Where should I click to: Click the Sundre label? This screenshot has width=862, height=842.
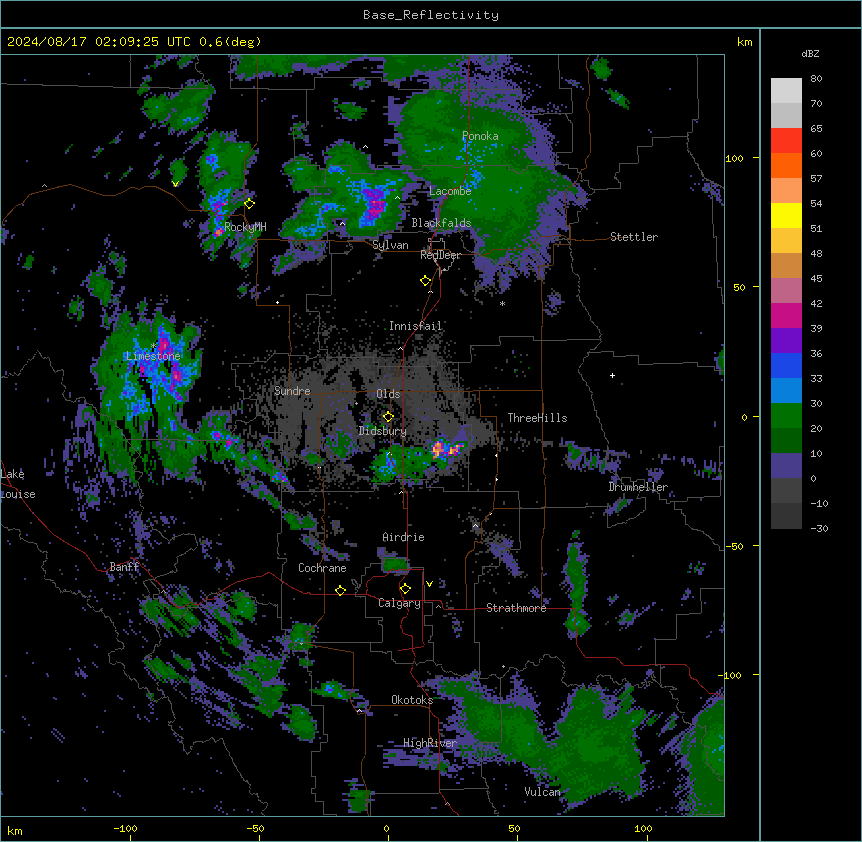(x=292, y=391)
